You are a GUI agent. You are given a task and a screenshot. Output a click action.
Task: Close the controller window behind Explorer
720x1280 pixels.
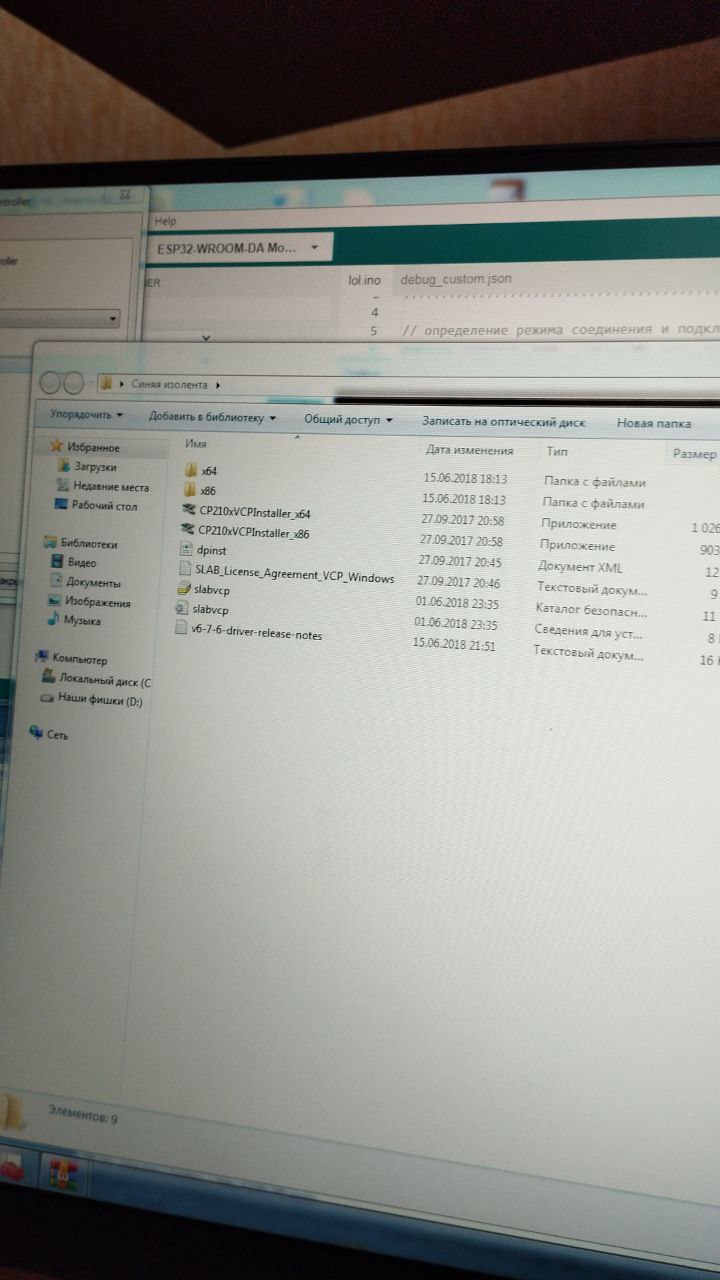click(124, 194)
